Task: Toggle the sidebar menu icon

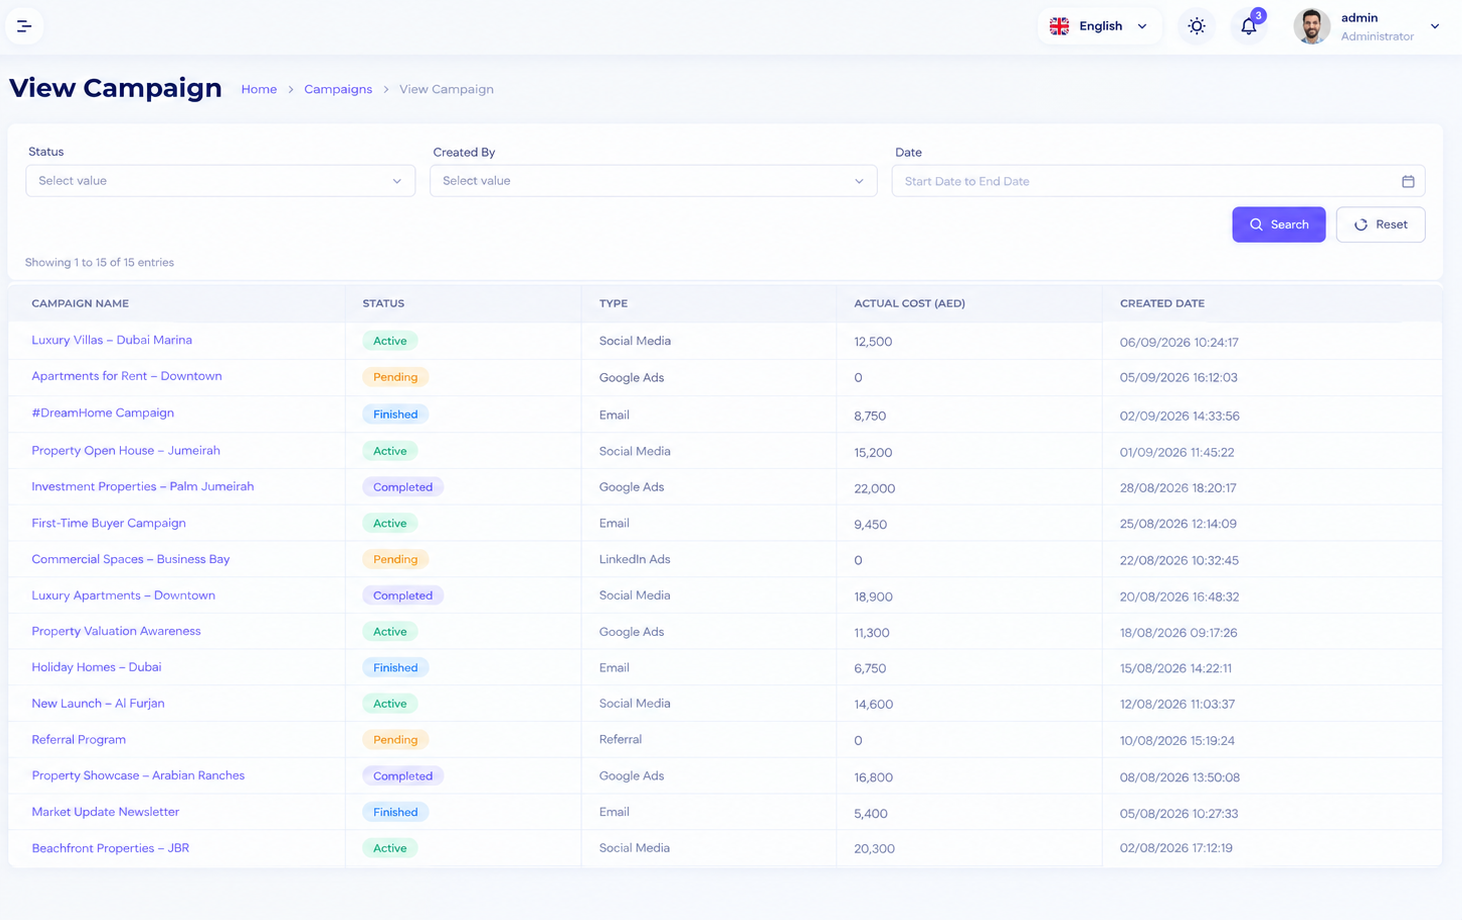Action: tap(24, 26)
